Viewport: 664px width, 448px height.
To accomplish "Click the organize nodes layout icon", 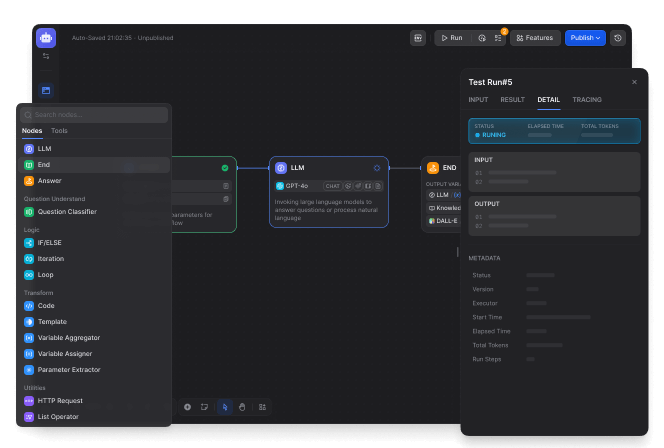I will (263, 407).
